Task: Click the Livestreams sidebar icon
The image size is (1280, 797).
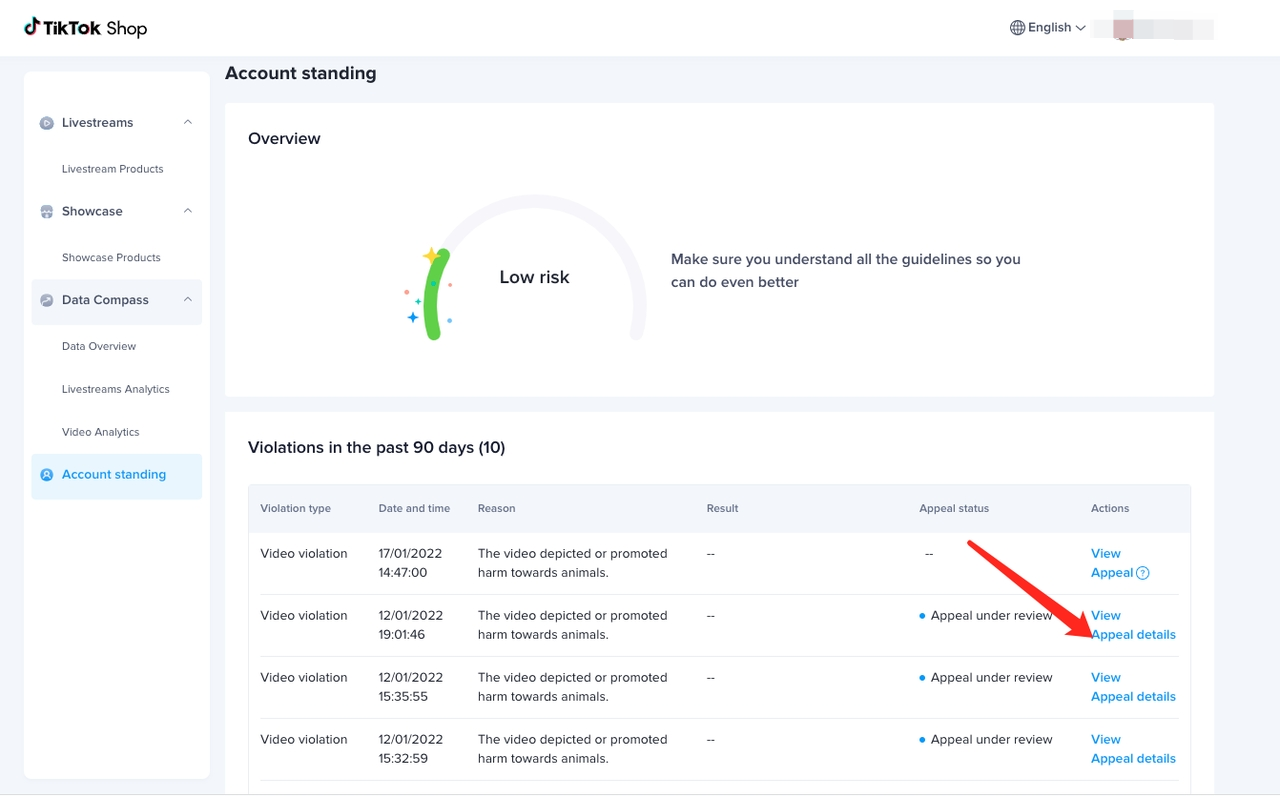Action: [46, 123]
